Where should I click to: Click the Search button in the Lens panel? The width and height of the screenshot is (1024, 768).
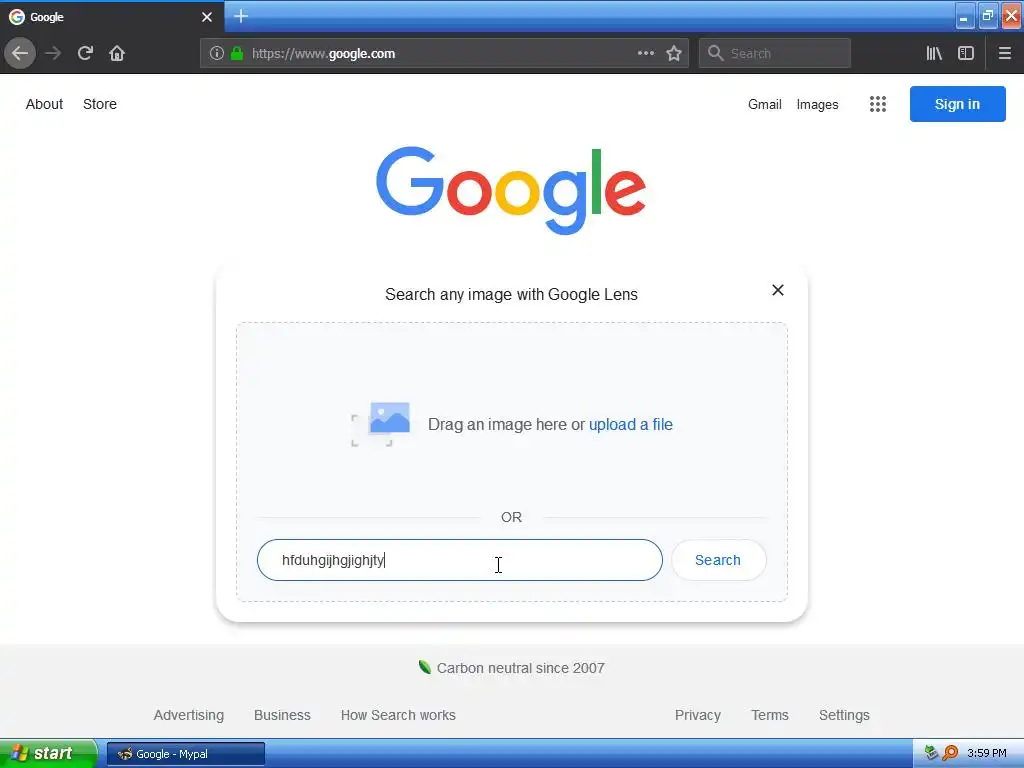[x=718, y=560]
